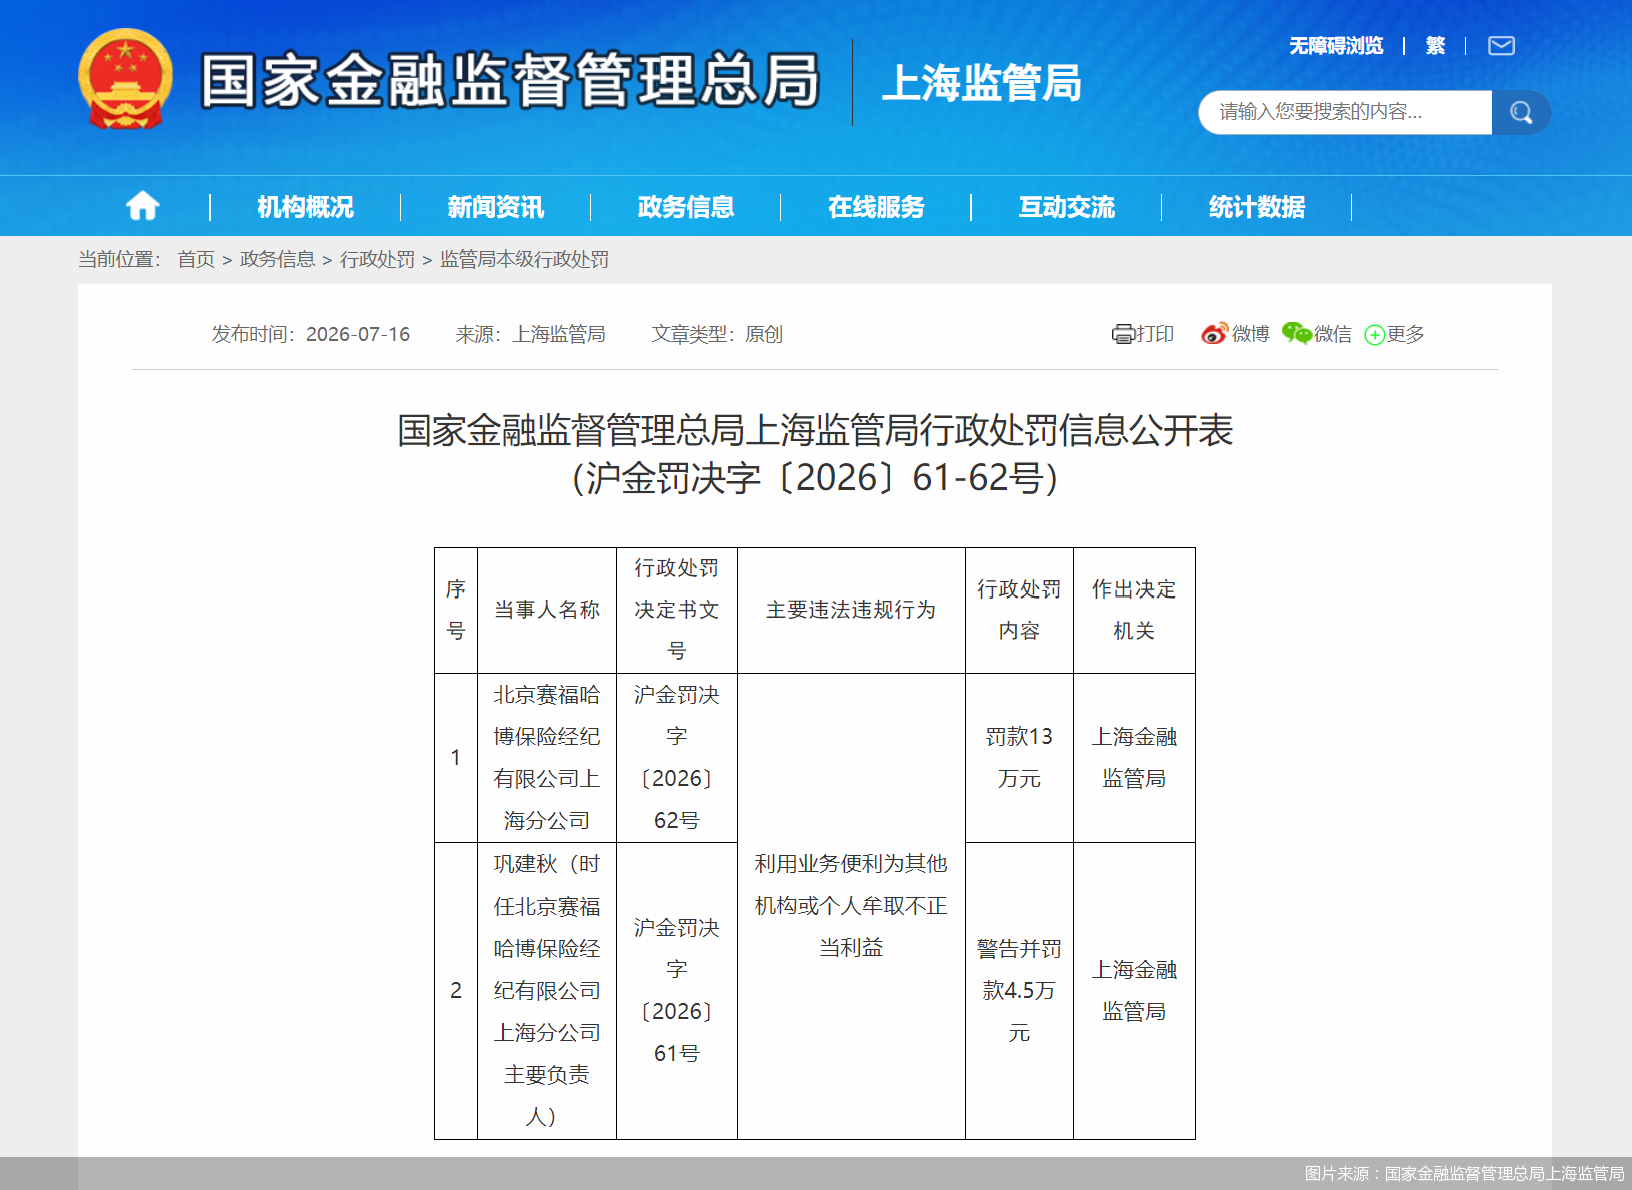Screen dimensions: 1632x1190
Task: Click the 上海监管局 header title
Action: point(981,83)
